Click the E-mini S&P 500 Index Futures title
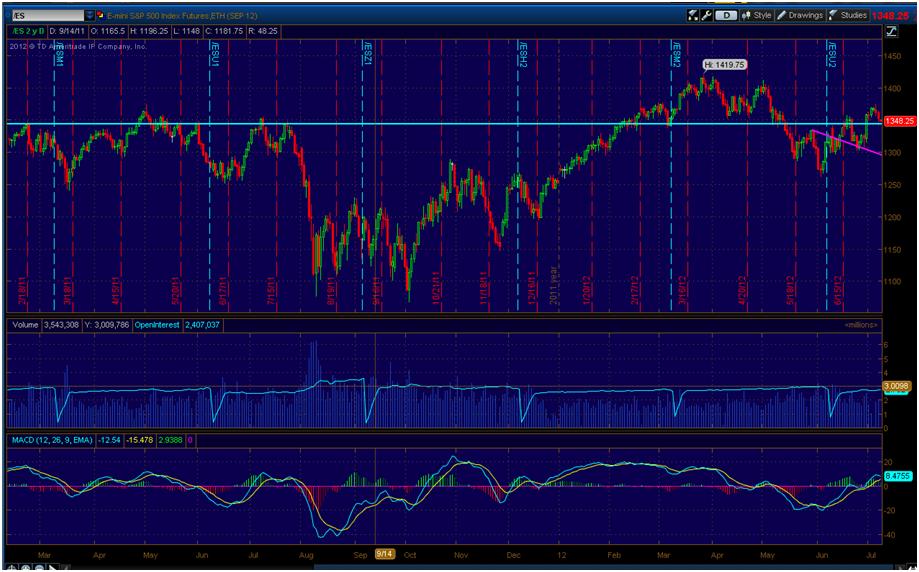Image resolution: width=919 pixels, height=572 pixels. click(182, 16)
